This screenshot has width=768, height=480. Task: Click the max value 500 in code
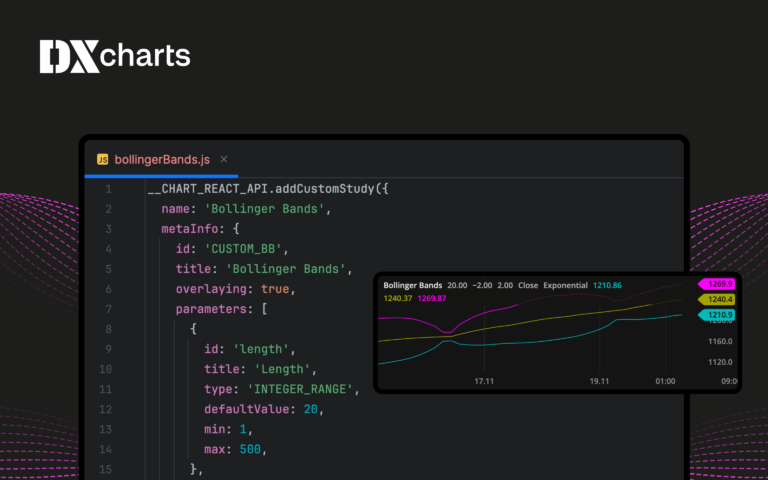pyautogui.click(x=250, y=449)
